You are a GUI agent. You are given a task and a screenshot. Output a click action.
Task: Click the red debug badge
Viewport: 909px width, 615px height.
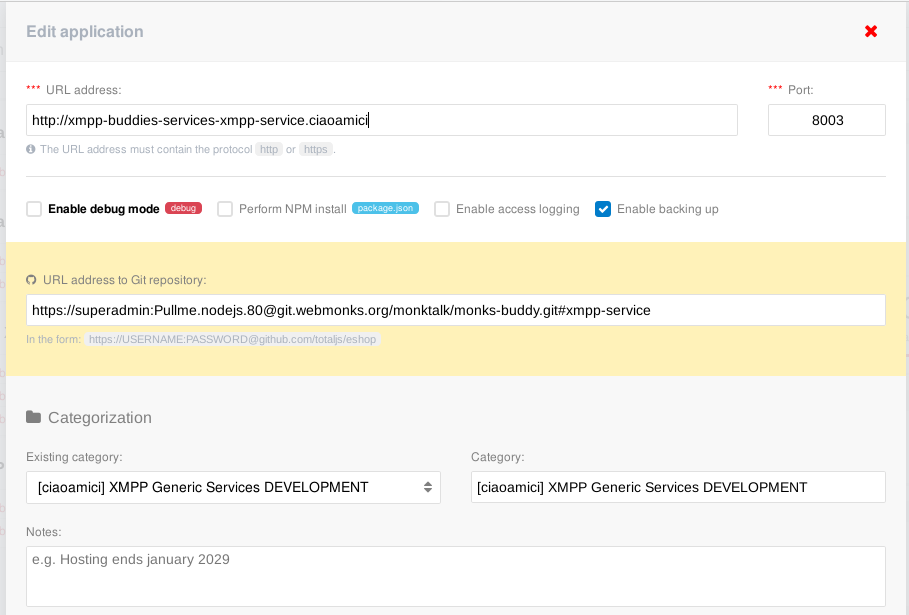[x=183, y=209]
